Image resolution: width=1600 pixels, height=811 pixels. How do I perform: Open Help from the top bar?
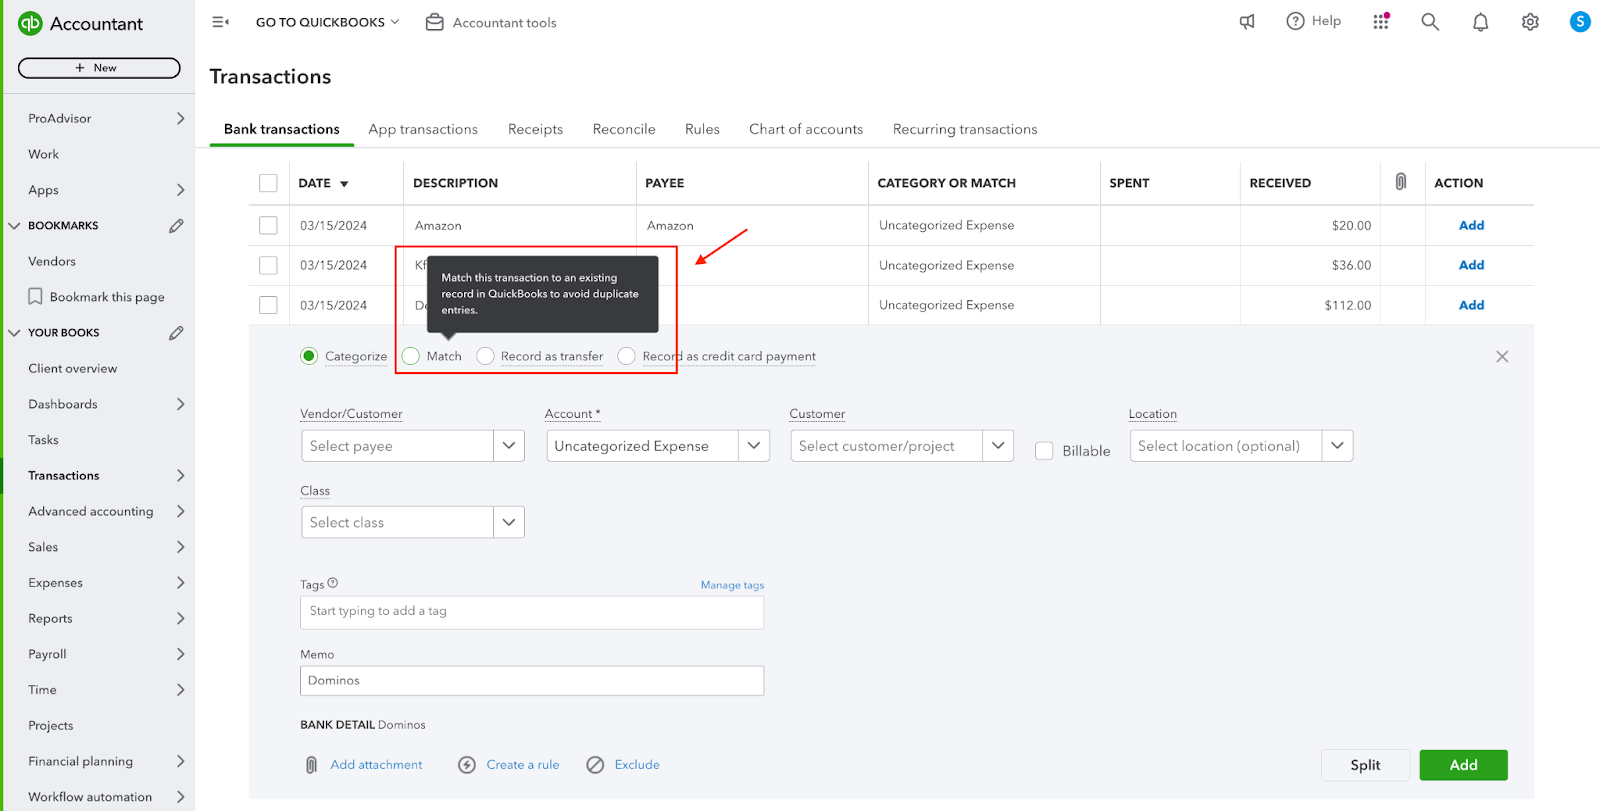point(1314,21)
